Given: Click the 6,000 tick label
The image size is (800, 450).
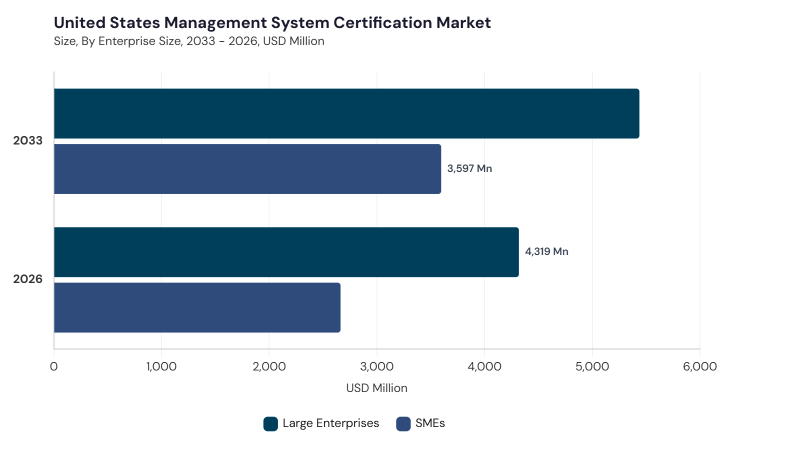Looking at the screenshot, I should click(x=700, y=366).
